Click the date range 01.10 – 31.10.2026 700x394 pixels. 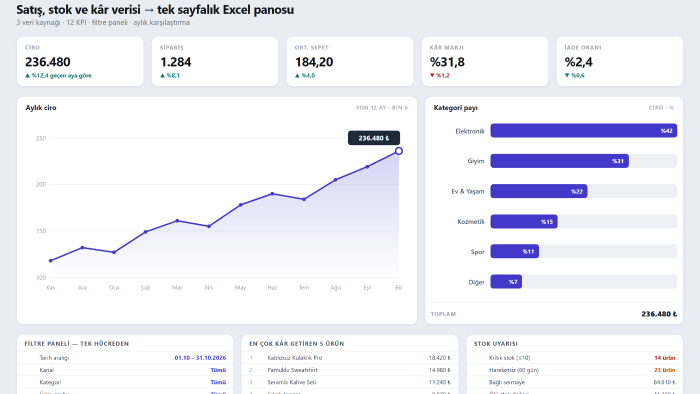coord(200,358)
